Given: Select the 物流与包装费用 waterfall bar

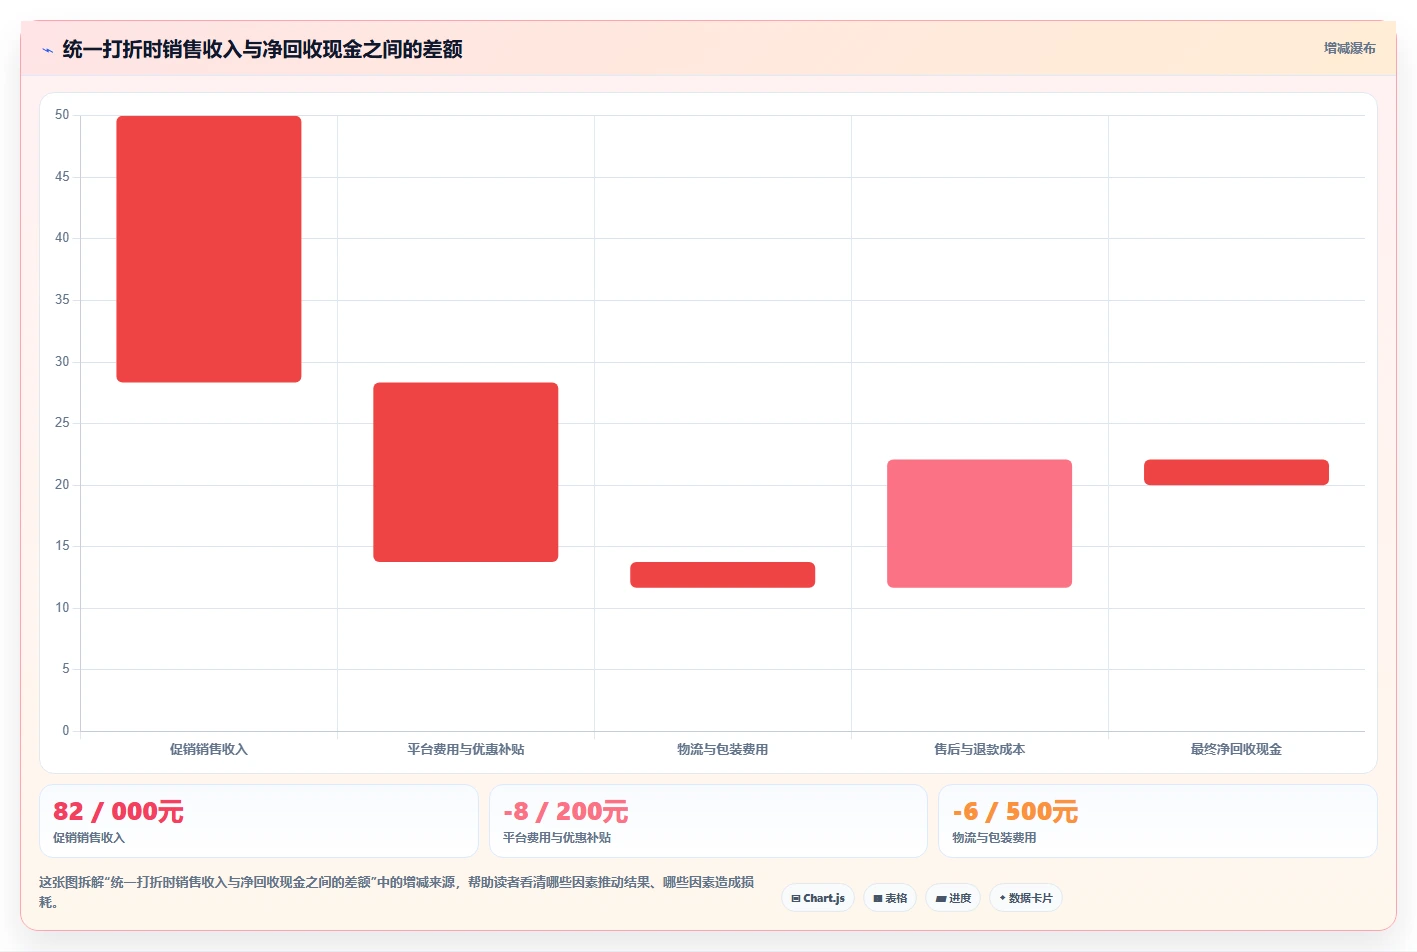Looking at the screenshot, I should [x=723, y=575].
